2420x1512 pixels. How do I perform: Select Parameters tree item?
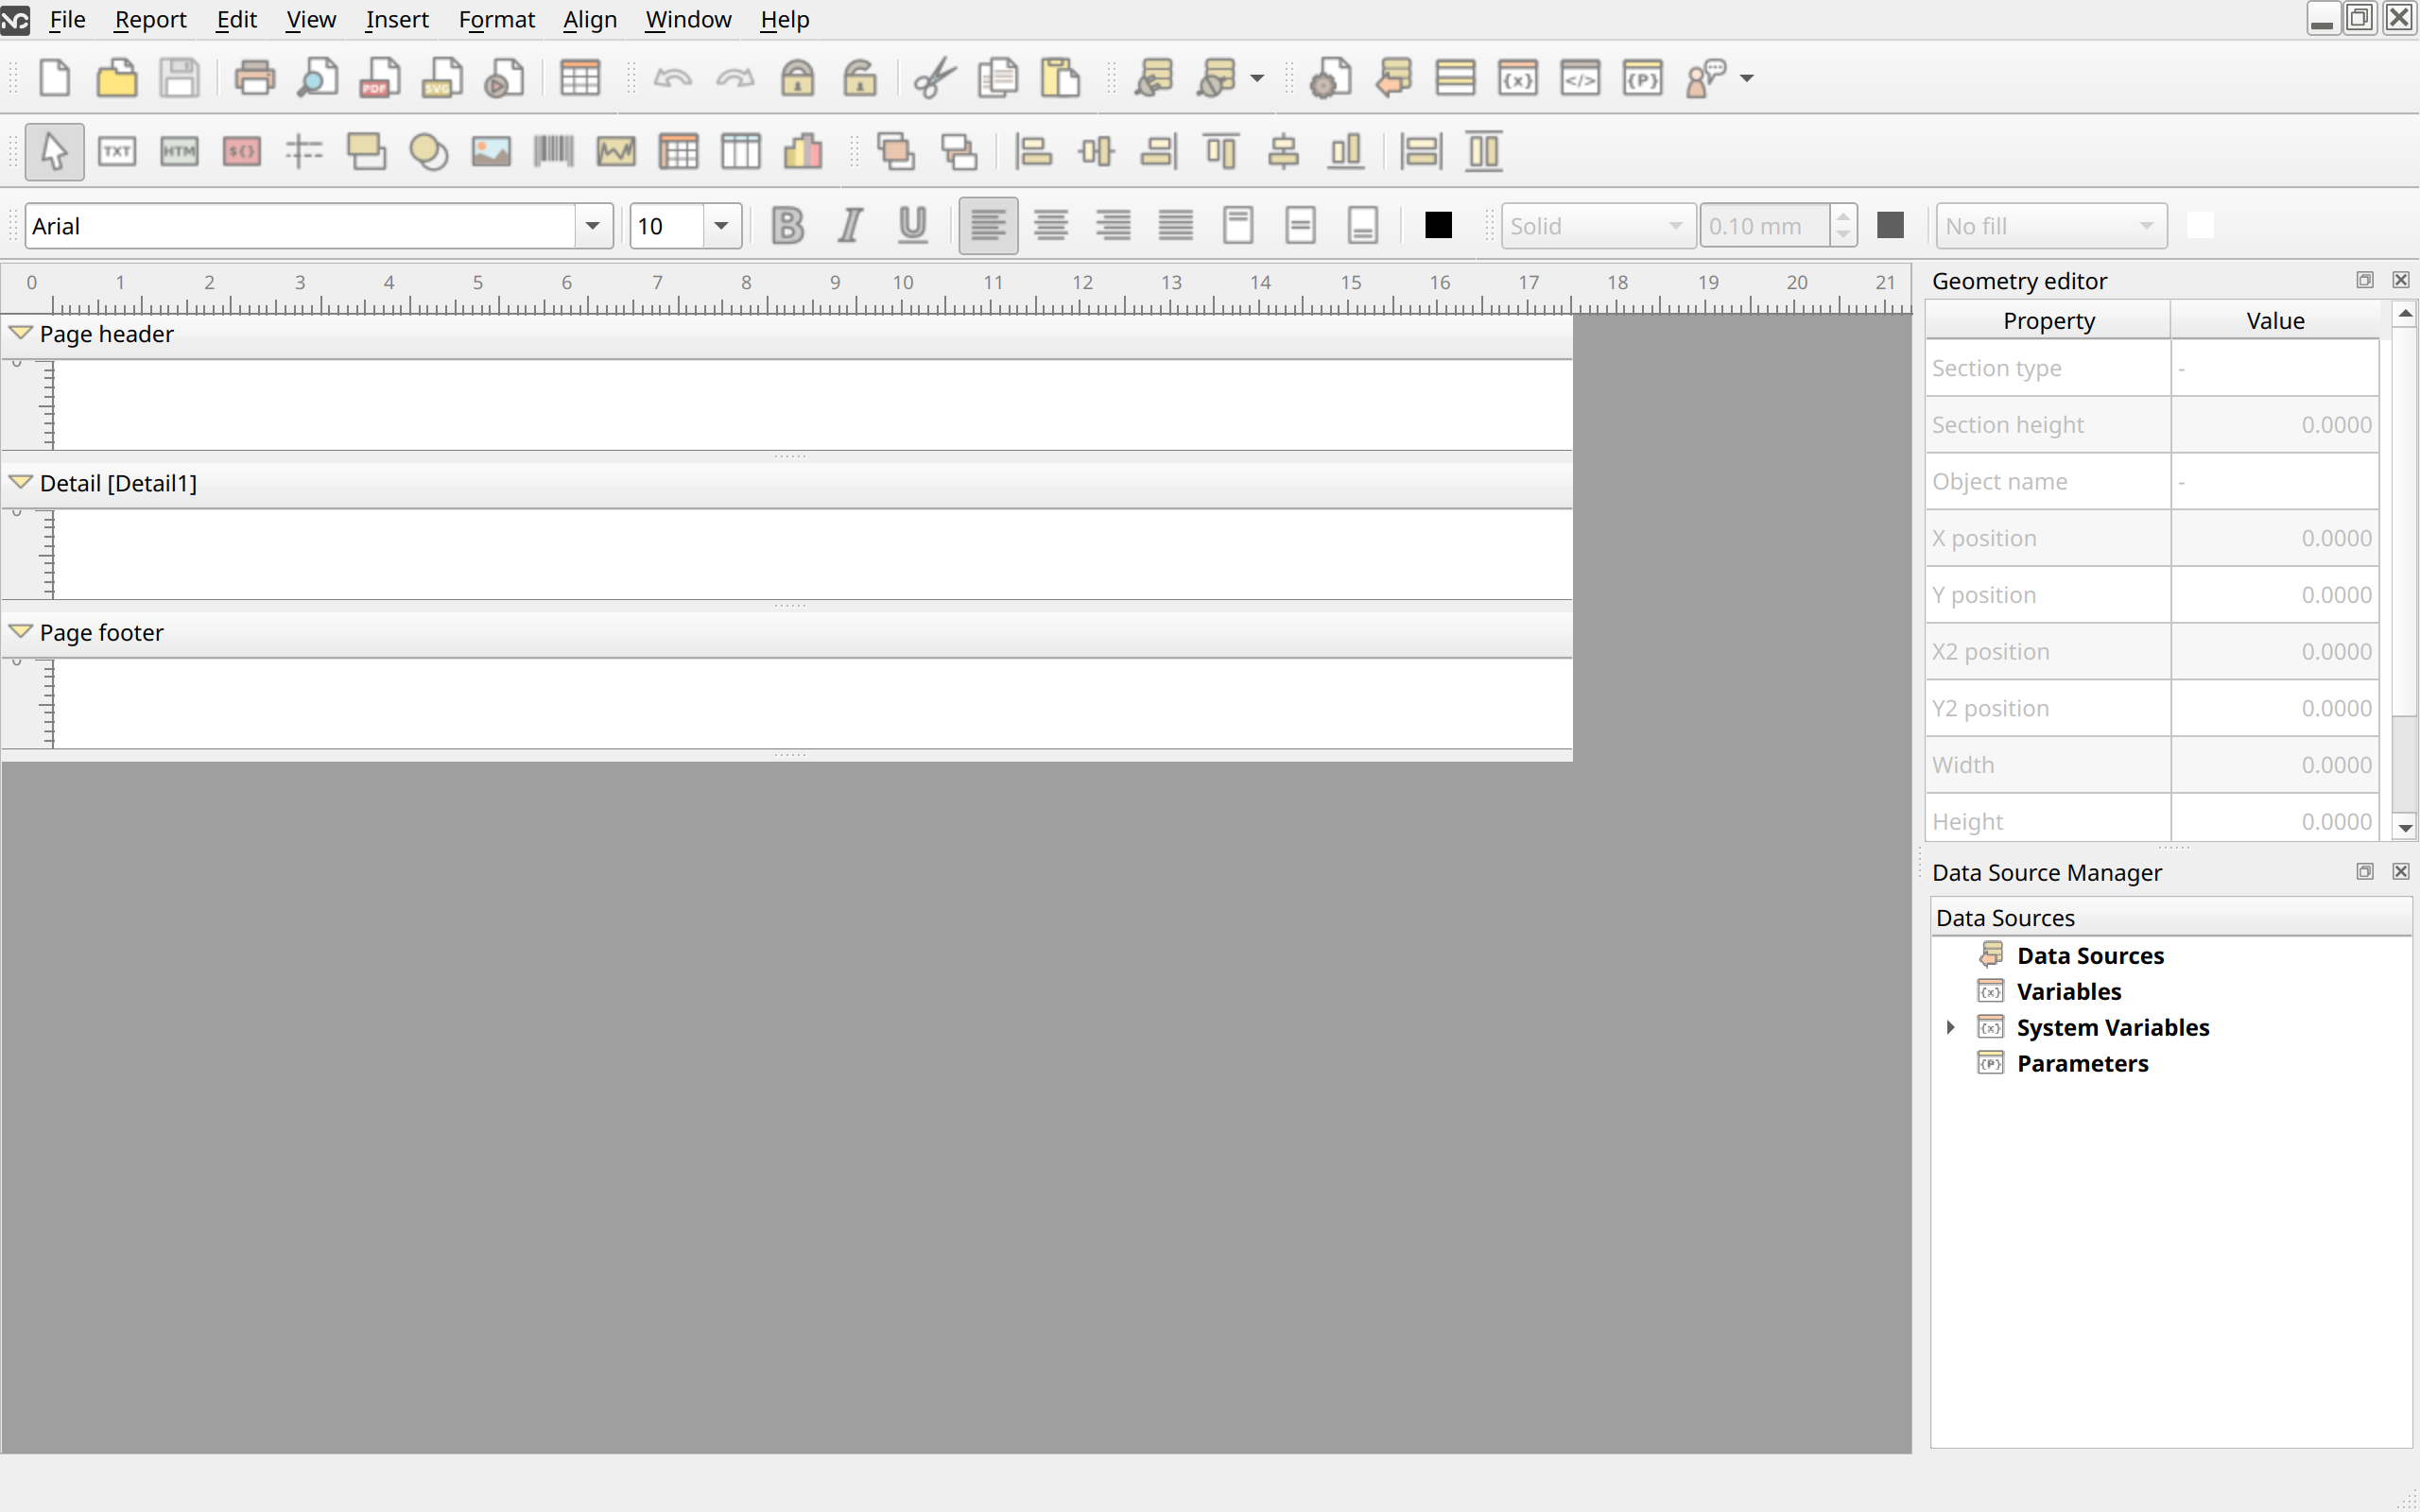coord(2082,1063)
